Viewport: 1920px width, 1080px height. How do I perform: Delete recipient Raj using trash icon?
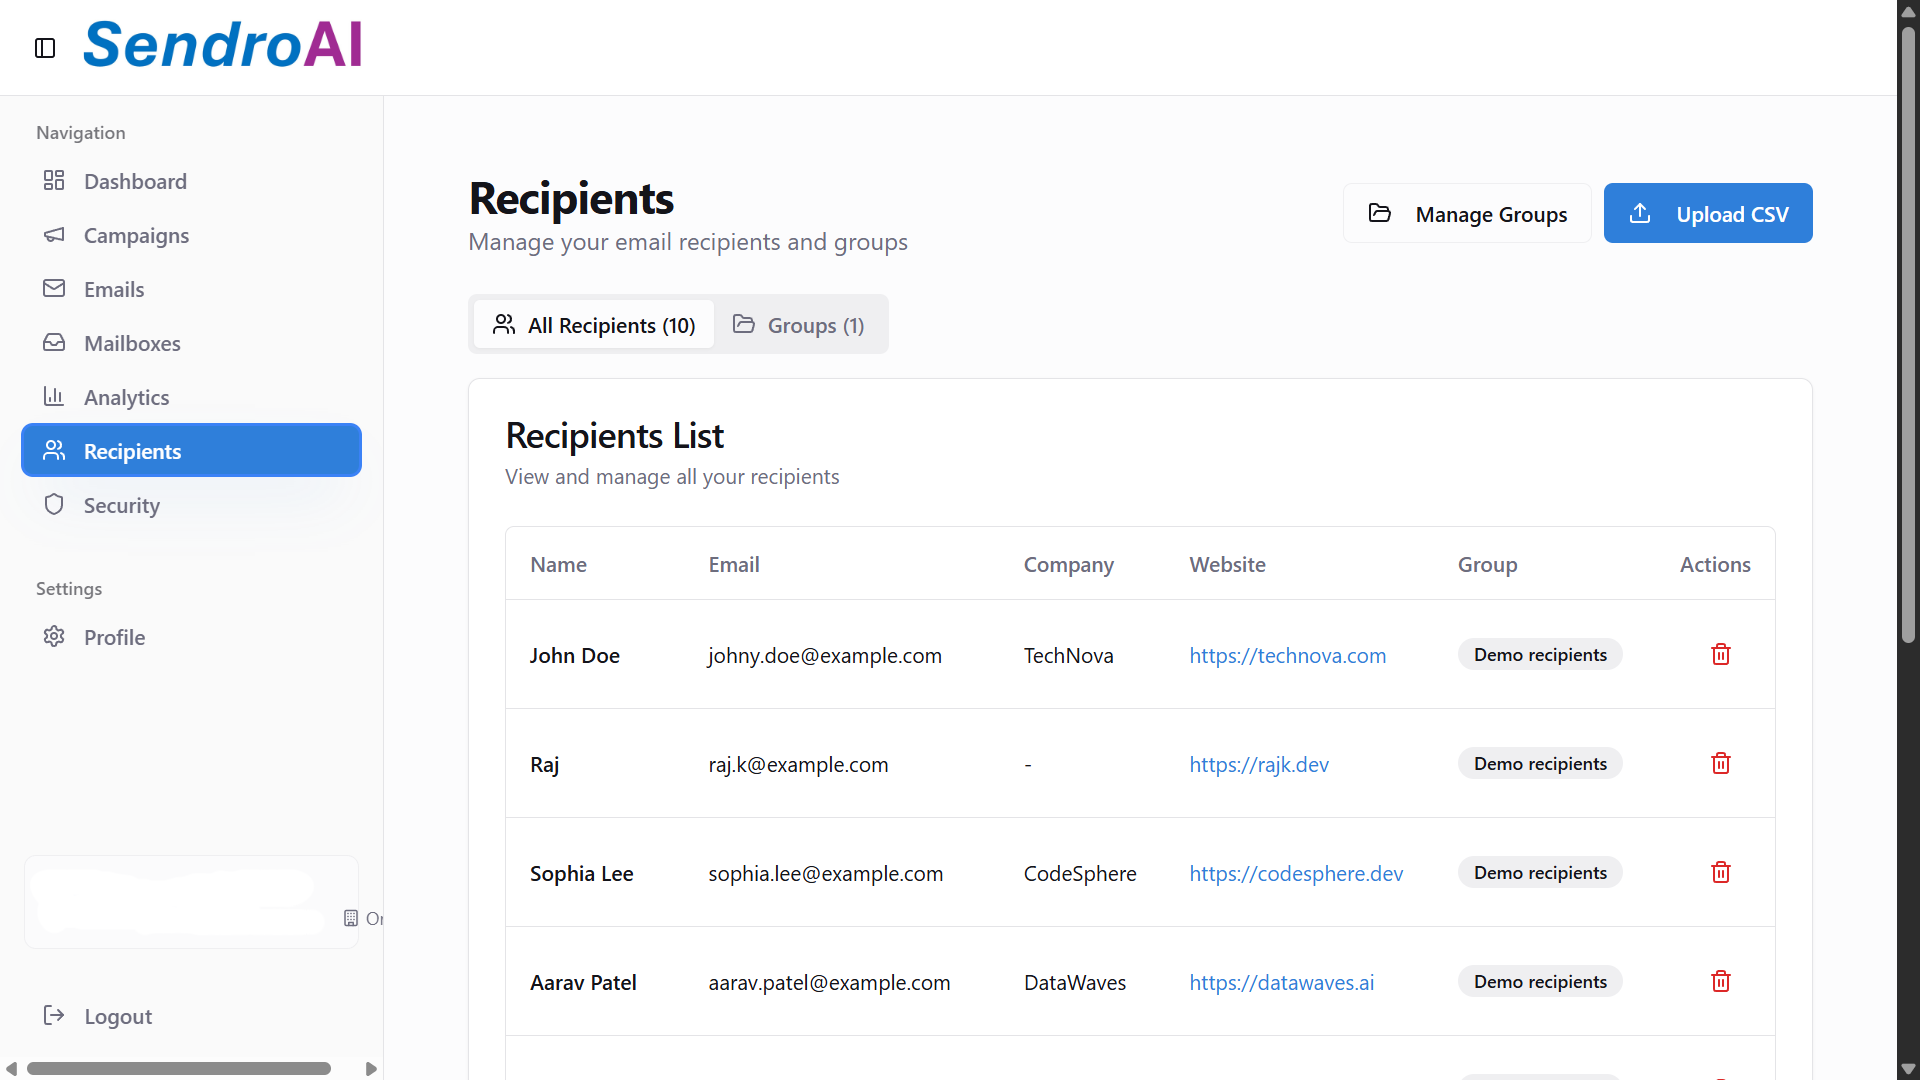pos(1721,763)
